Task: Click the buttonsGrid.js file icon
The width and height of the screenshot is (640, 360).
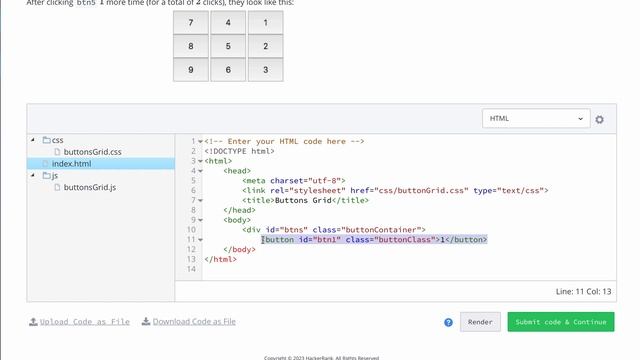Action: 57,187
